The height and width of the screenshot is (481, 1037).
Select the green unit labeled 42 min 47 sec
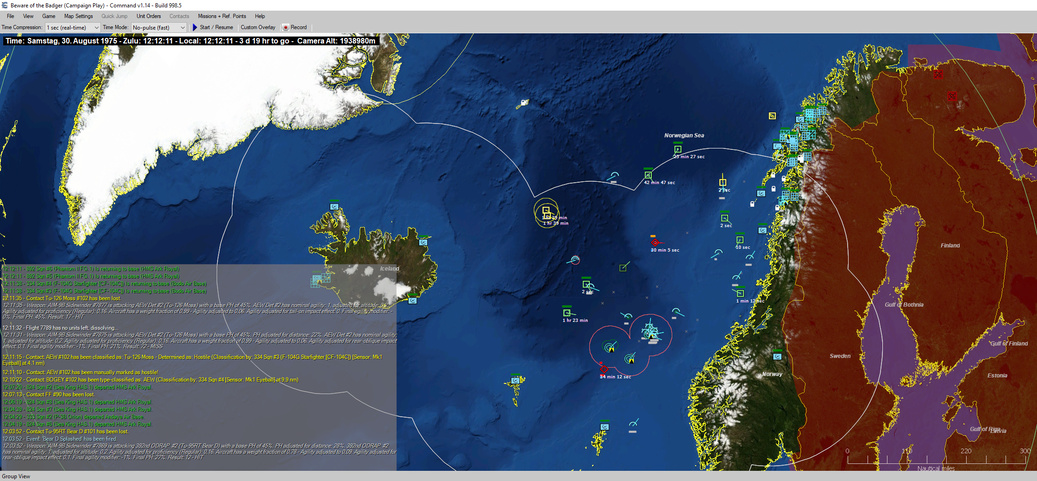tap(649, 174)
